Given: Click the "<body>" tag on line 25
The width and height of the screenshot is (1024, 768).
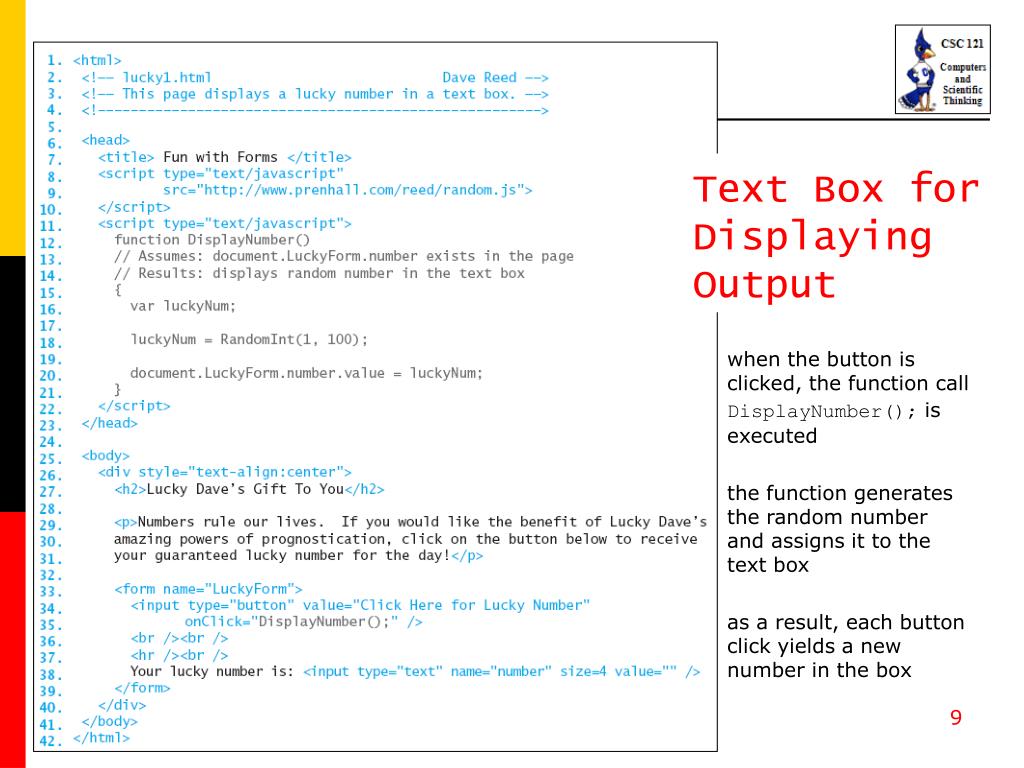Looking at the screenshot, I should [106, 456].
